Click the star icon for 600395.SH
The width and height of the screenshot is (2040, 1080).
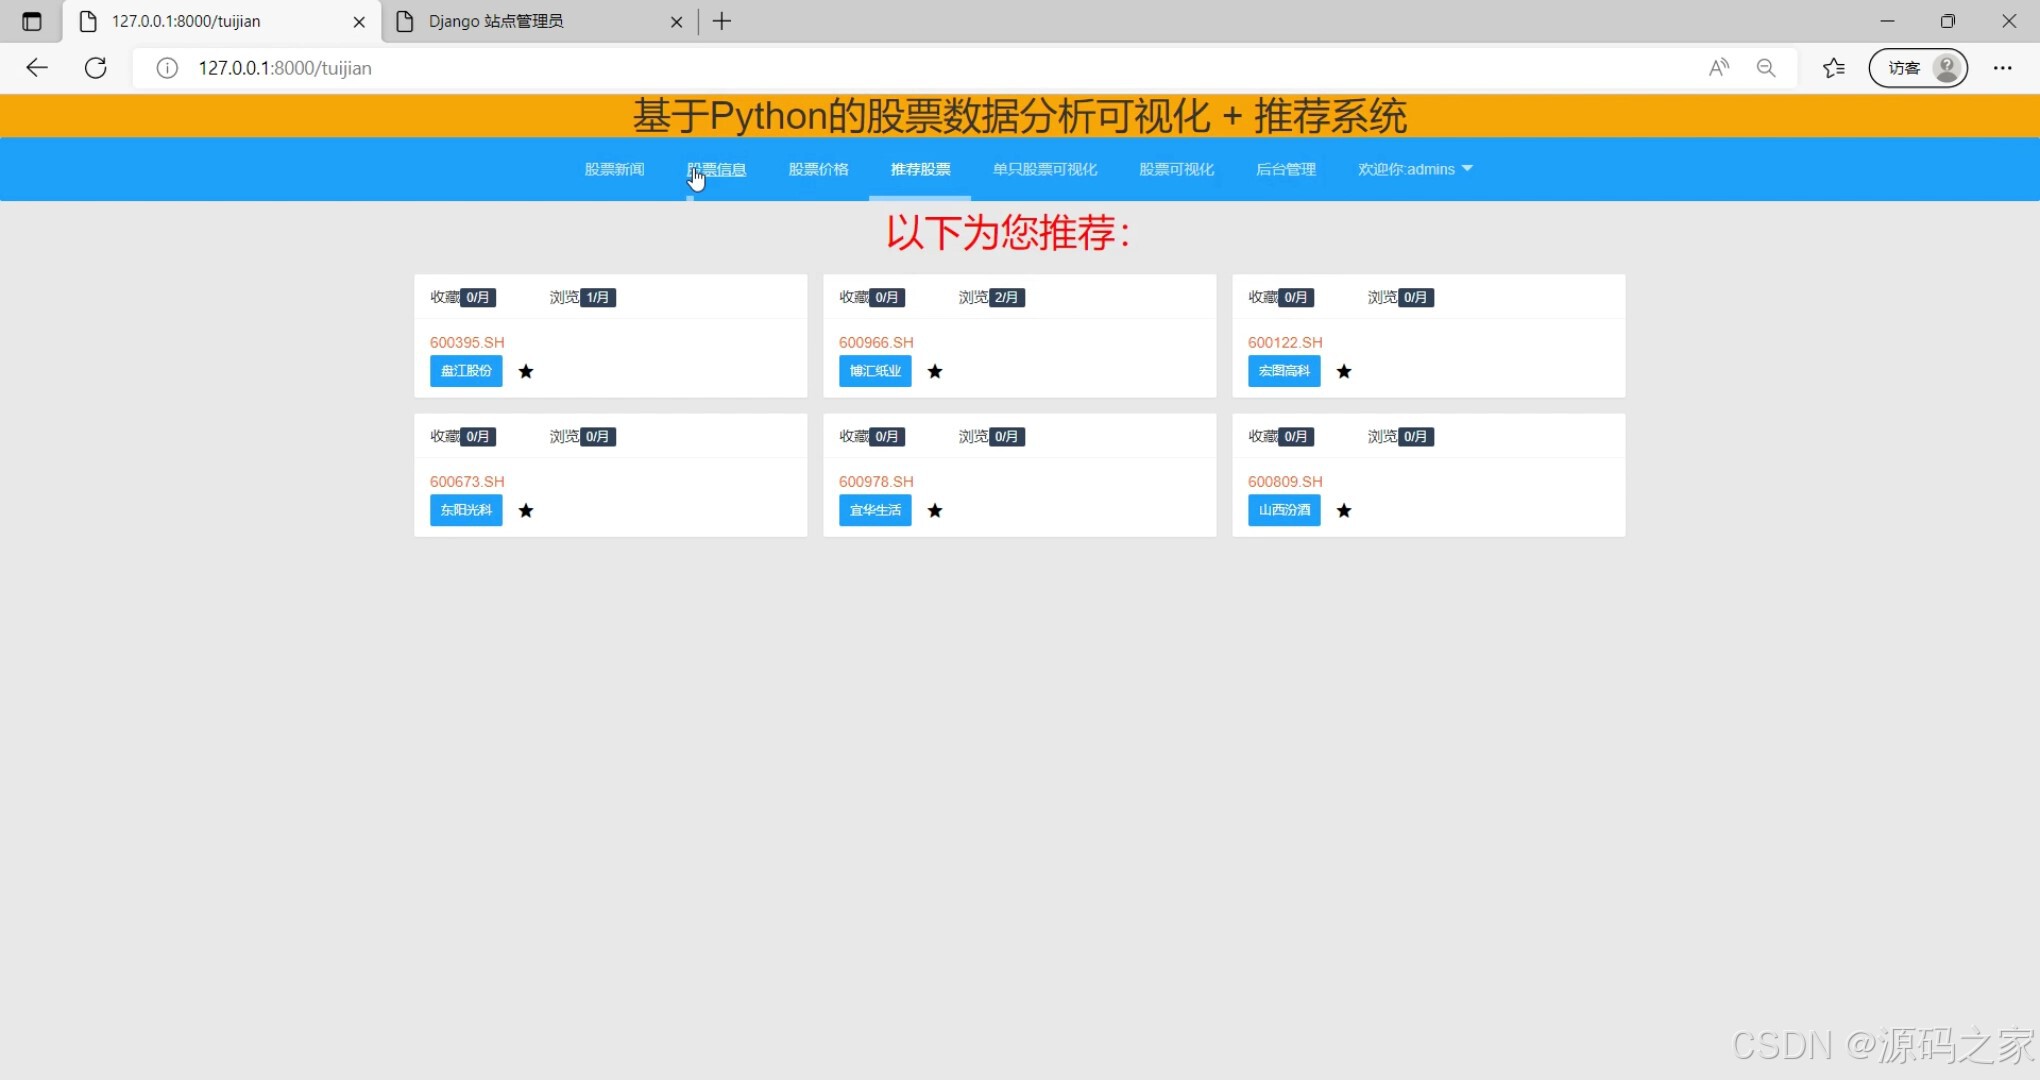pyautogui.click(x=526, y=371)
